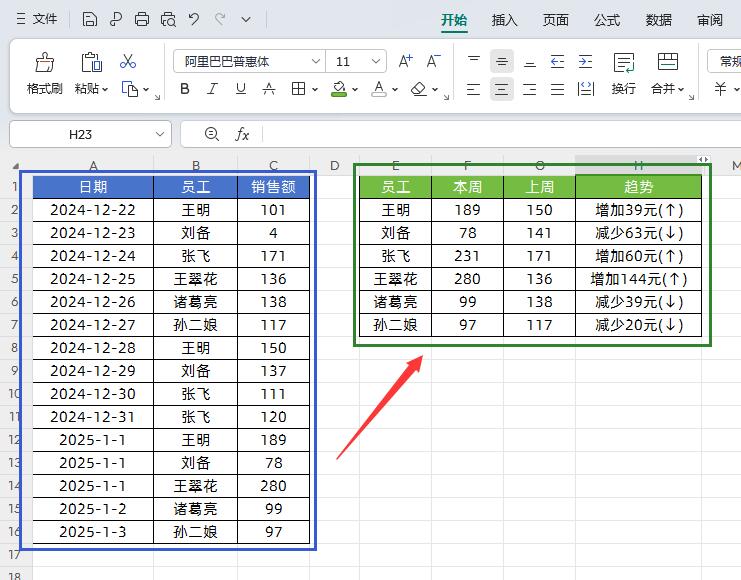Expand the Borders dropdown arrow

tap(315, 89)
